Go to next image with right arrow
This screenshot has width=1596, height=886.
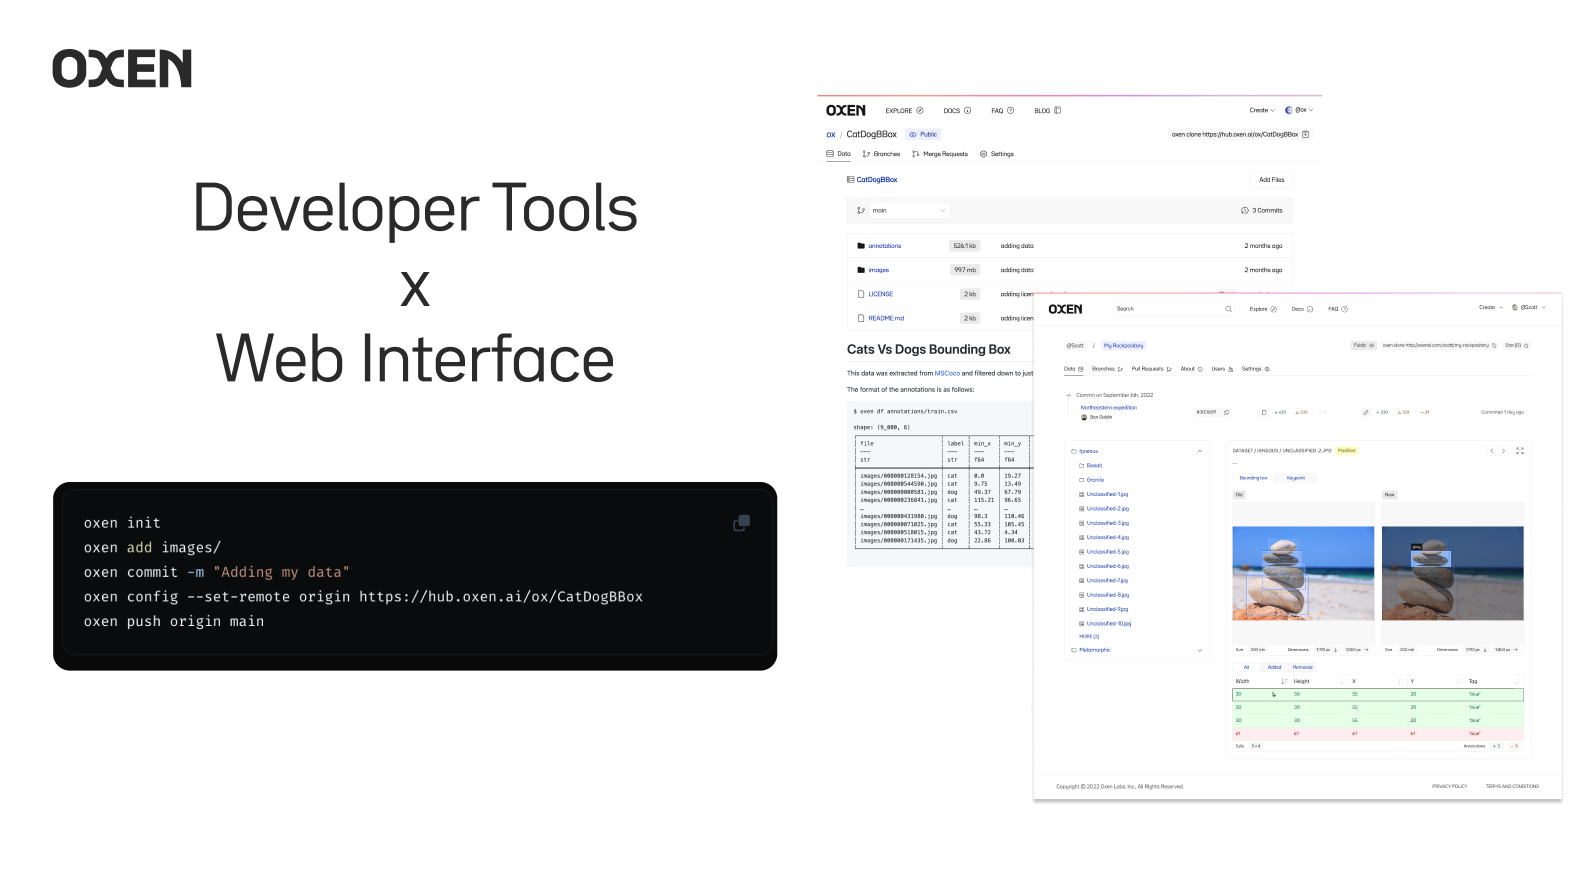(1503, 451)
